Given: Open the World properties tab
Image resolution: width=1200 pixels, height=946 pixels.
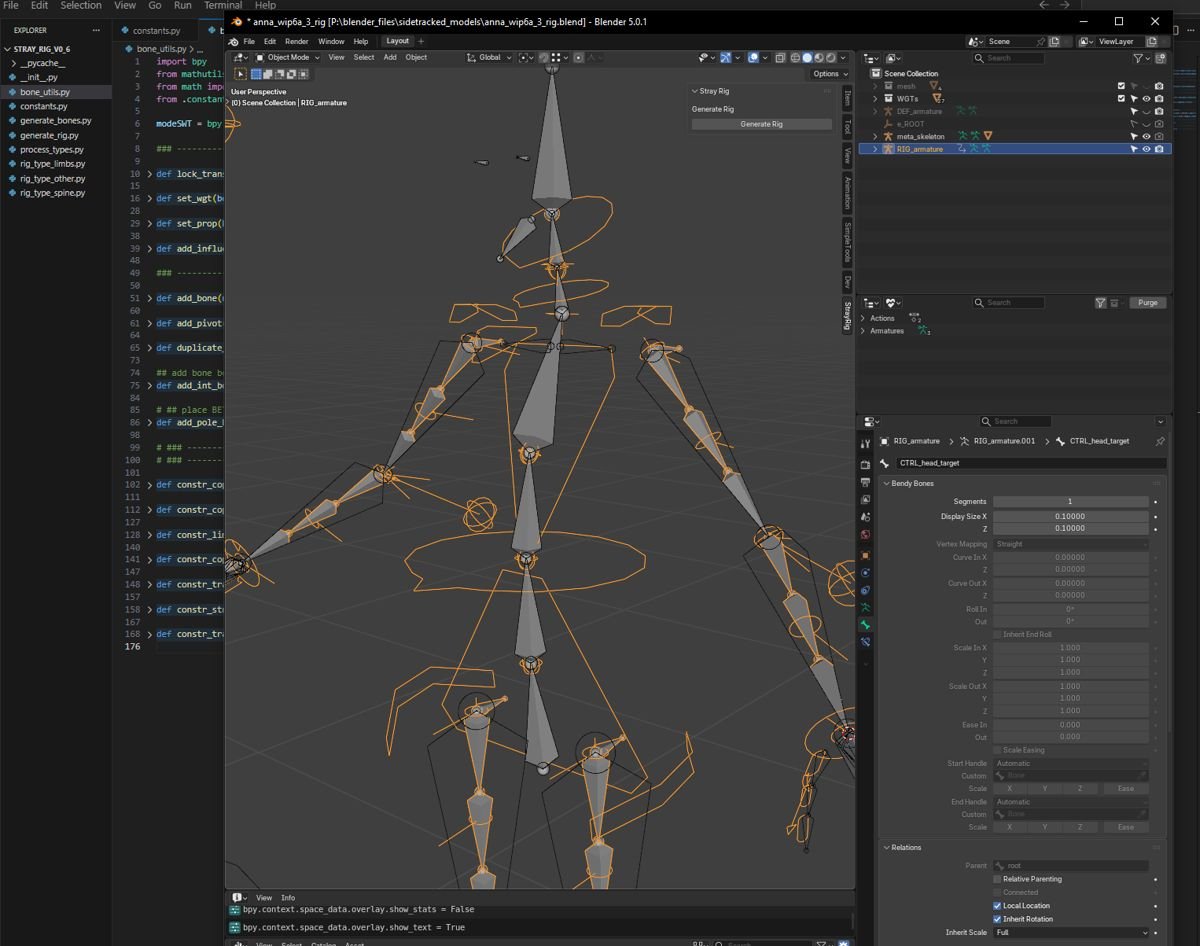Looking at the screenshot, I should pos(866,535).
